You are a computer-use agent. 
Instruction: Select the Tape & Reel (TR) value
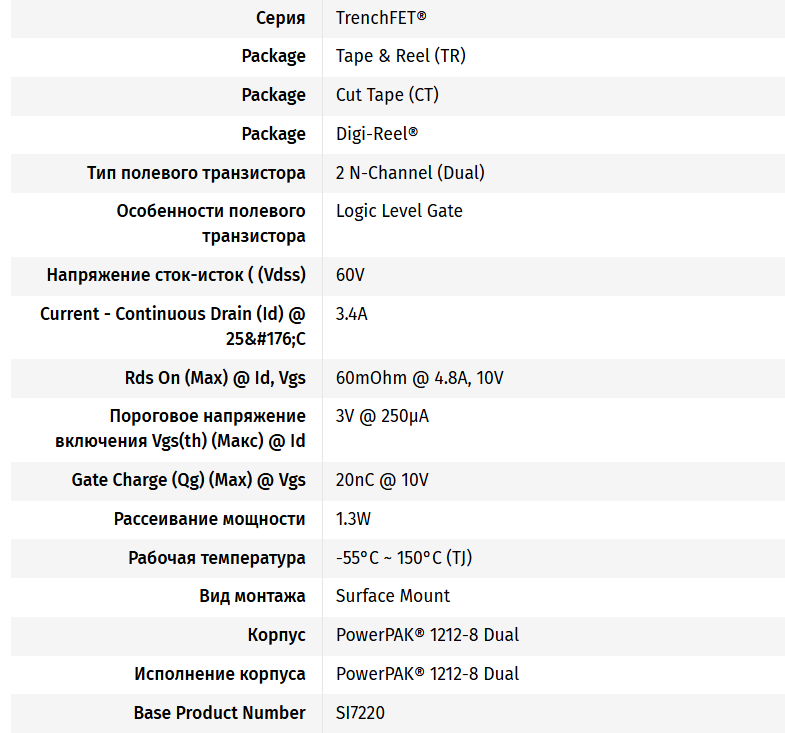[400, 56]
